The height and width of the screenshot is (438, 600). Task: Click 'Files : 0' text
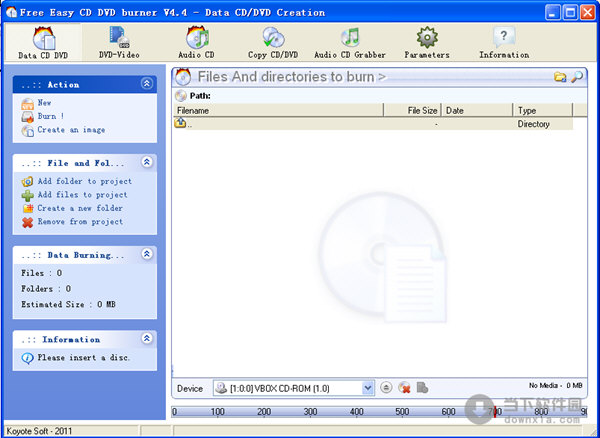pyautogui.click(x=41, y=273)
